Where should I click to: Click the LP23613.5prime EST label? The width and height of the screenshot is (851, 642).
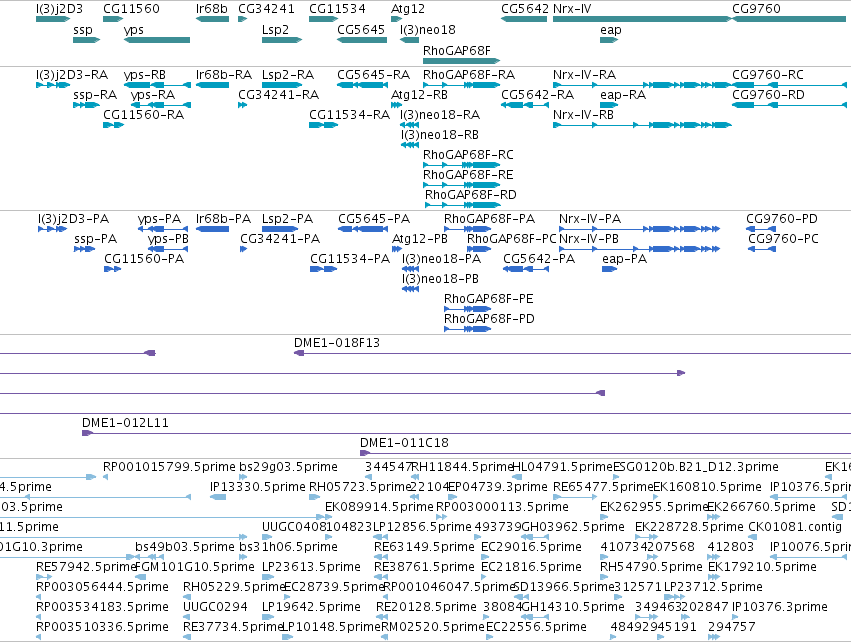coord(312,568)
